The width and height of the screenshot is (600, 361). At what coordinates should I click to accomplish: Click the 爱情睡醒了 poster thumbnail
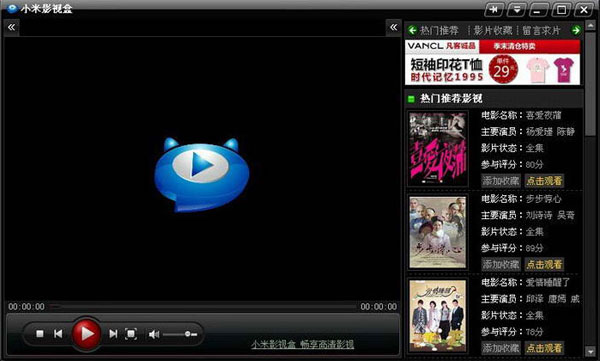point(438,315)
